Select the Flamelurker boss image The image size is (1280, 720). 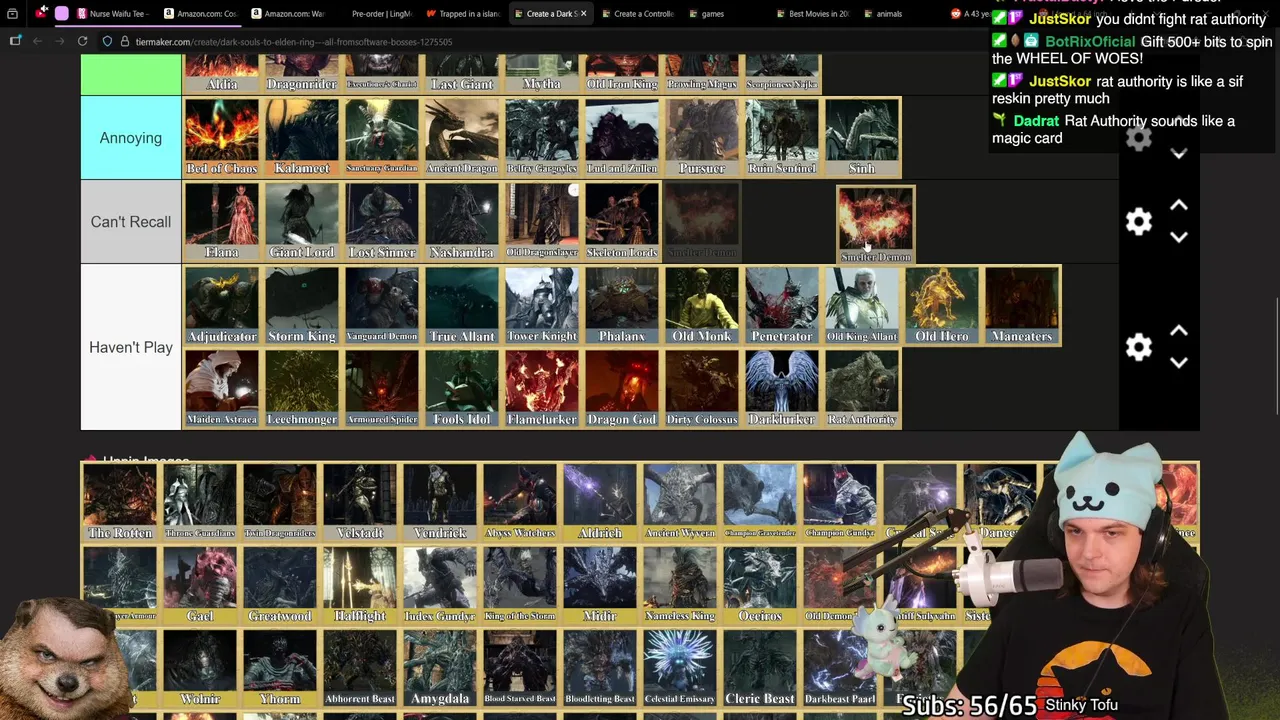[x=541, y=388]
